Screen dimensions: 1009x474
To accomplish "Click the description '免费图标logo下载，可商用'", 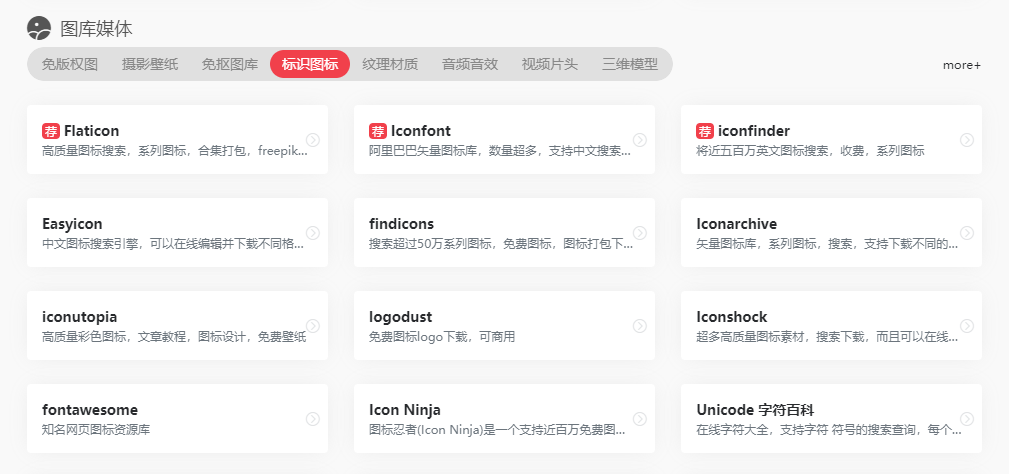I will [442, 338].
